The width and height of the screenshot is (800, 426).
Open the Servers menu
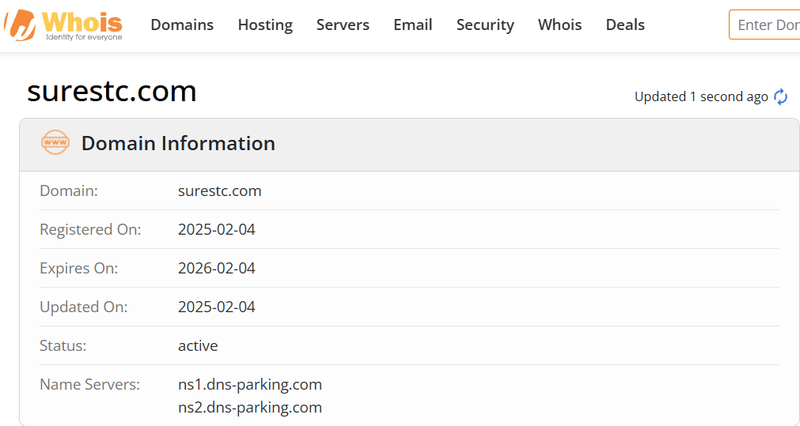point(343,24)
